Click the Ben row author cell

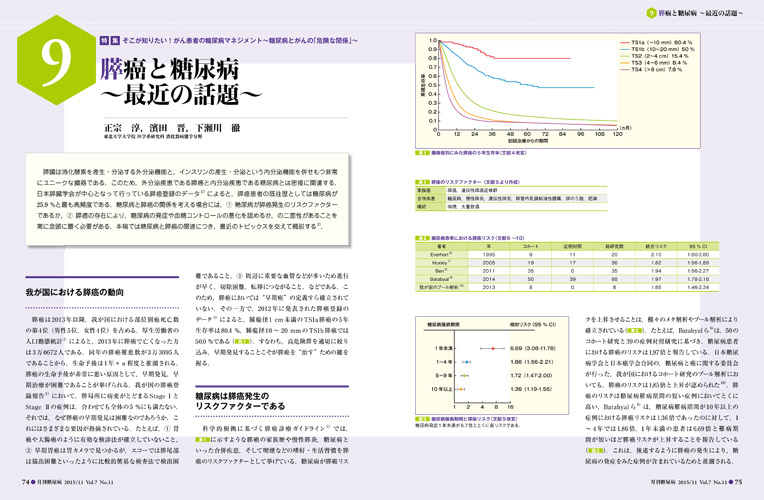coord(441,271)
